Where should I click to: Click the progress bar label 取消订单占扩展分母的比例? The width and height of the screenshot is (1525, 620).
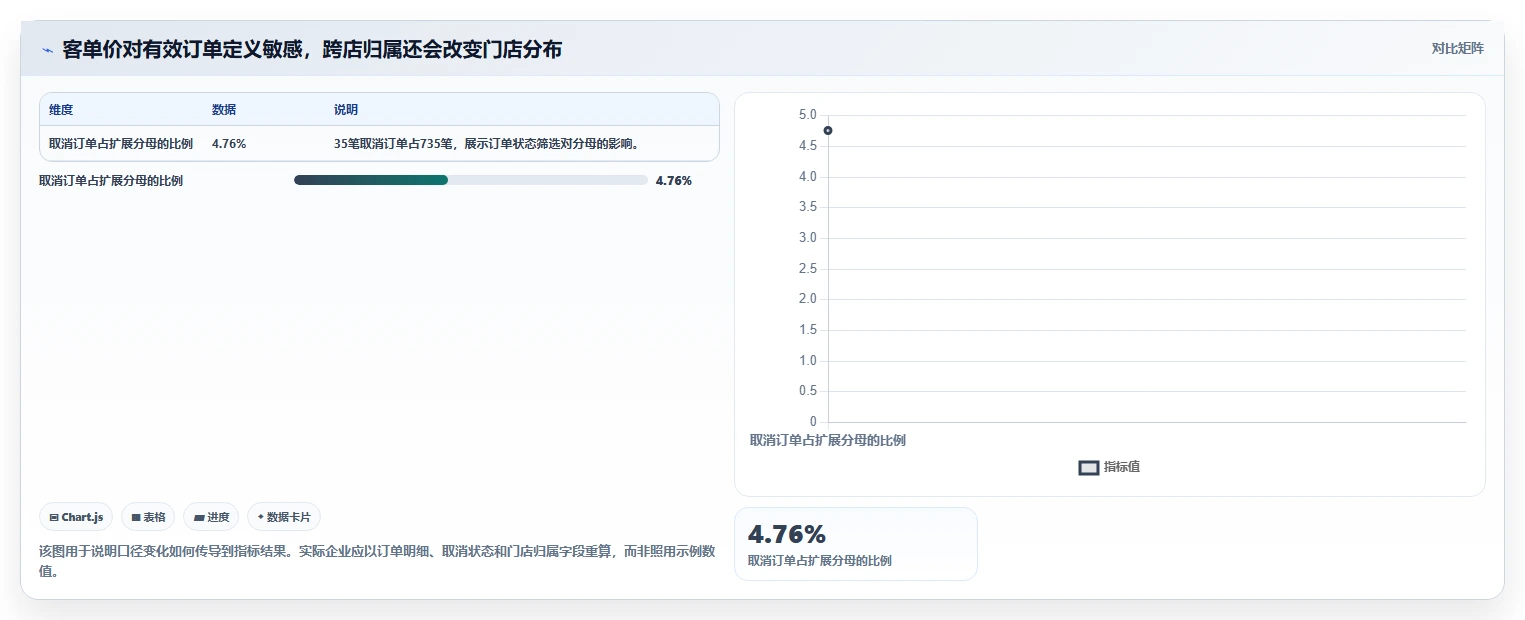point(111,181)
